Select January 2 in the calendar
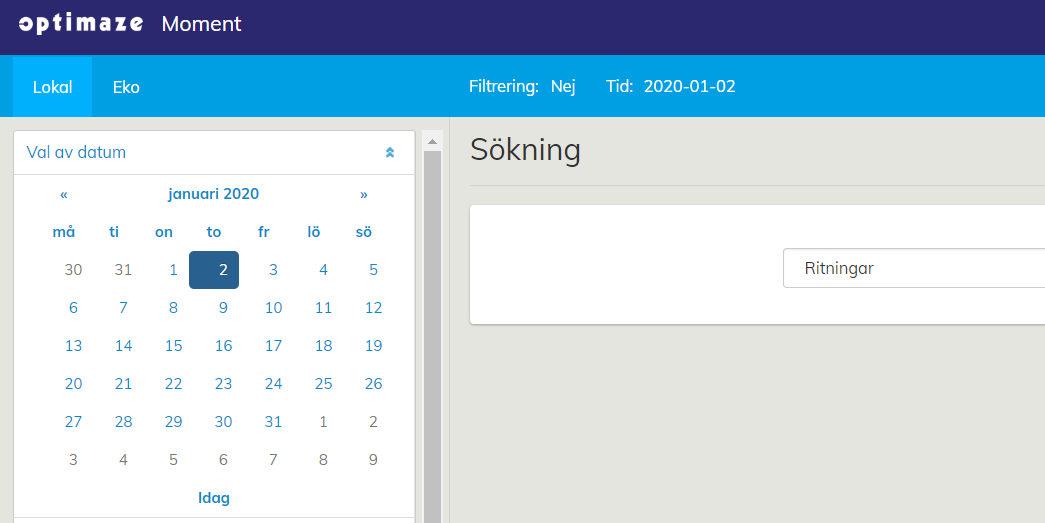 pyautogui.click(x=214, y=269)
